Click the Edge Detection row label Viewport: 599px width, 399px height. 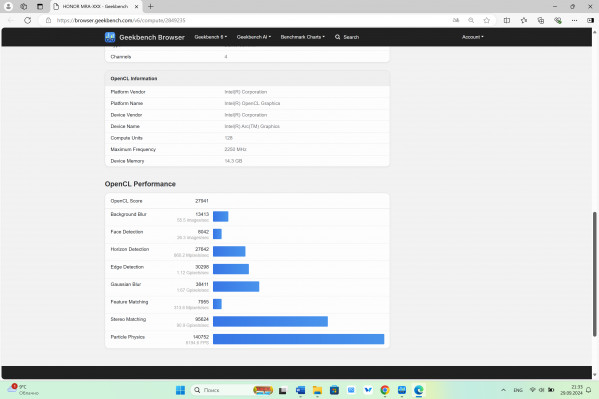127,267
